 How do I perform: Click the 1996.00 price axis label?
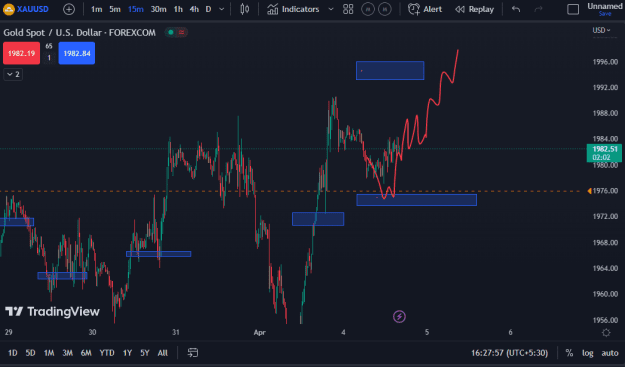(x=605, y=62)
